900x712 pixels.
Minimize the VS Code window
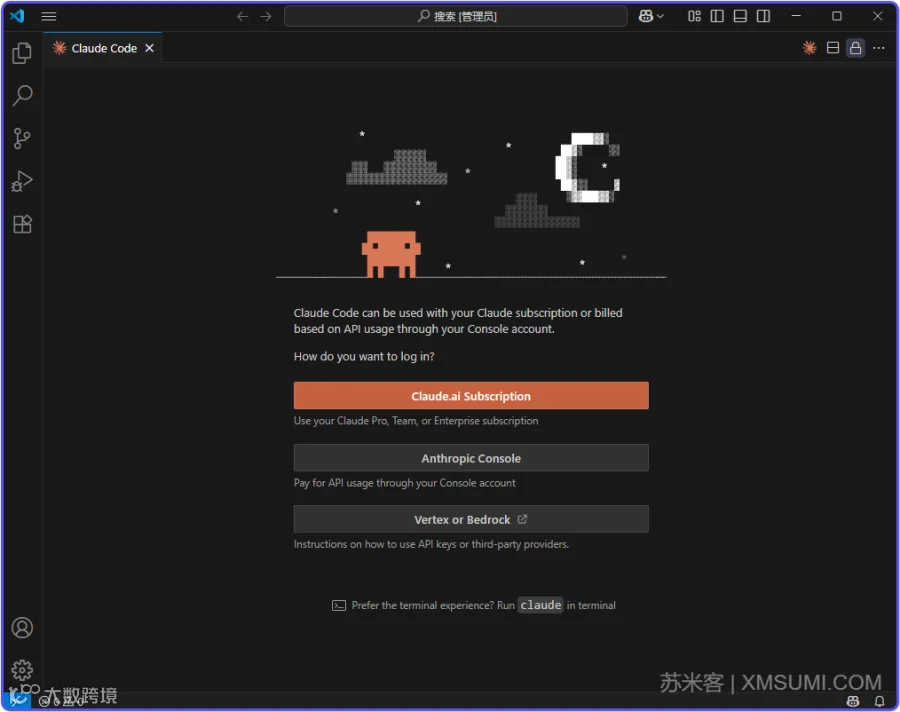click(x=796, y=16)
